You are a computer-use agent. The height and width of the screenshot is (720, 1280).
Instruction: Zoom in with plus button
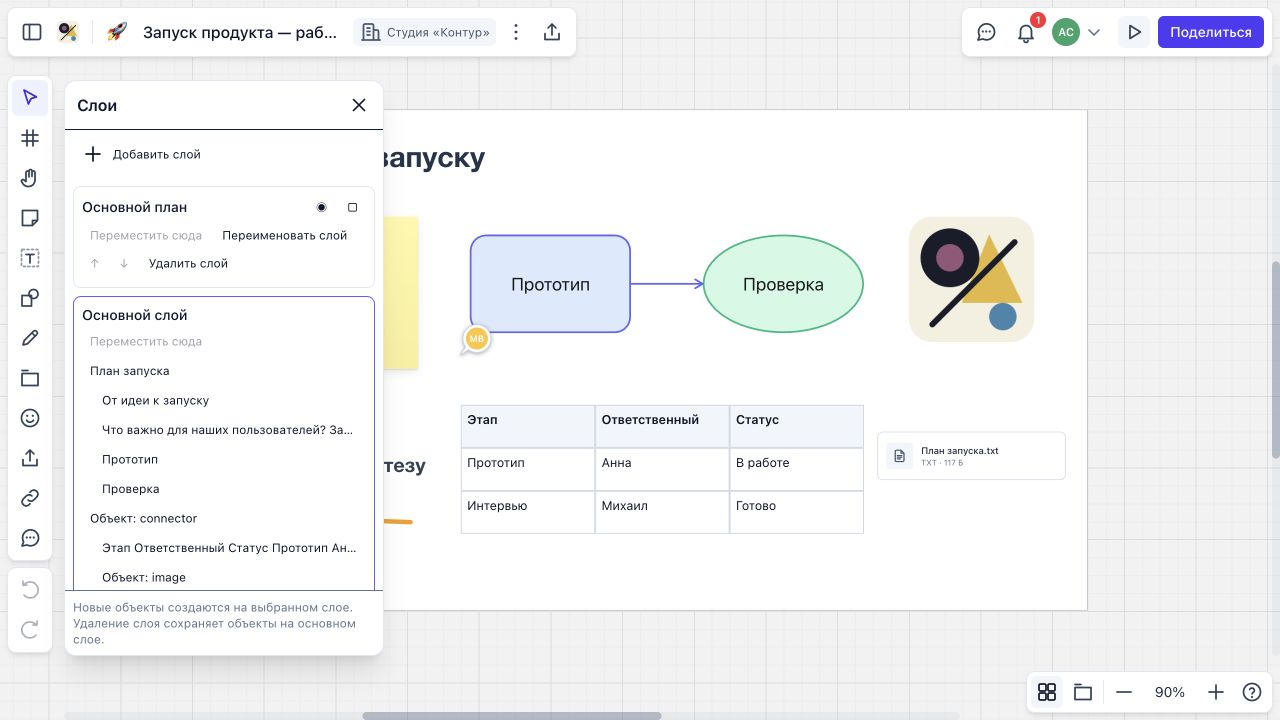[1216, 692]
